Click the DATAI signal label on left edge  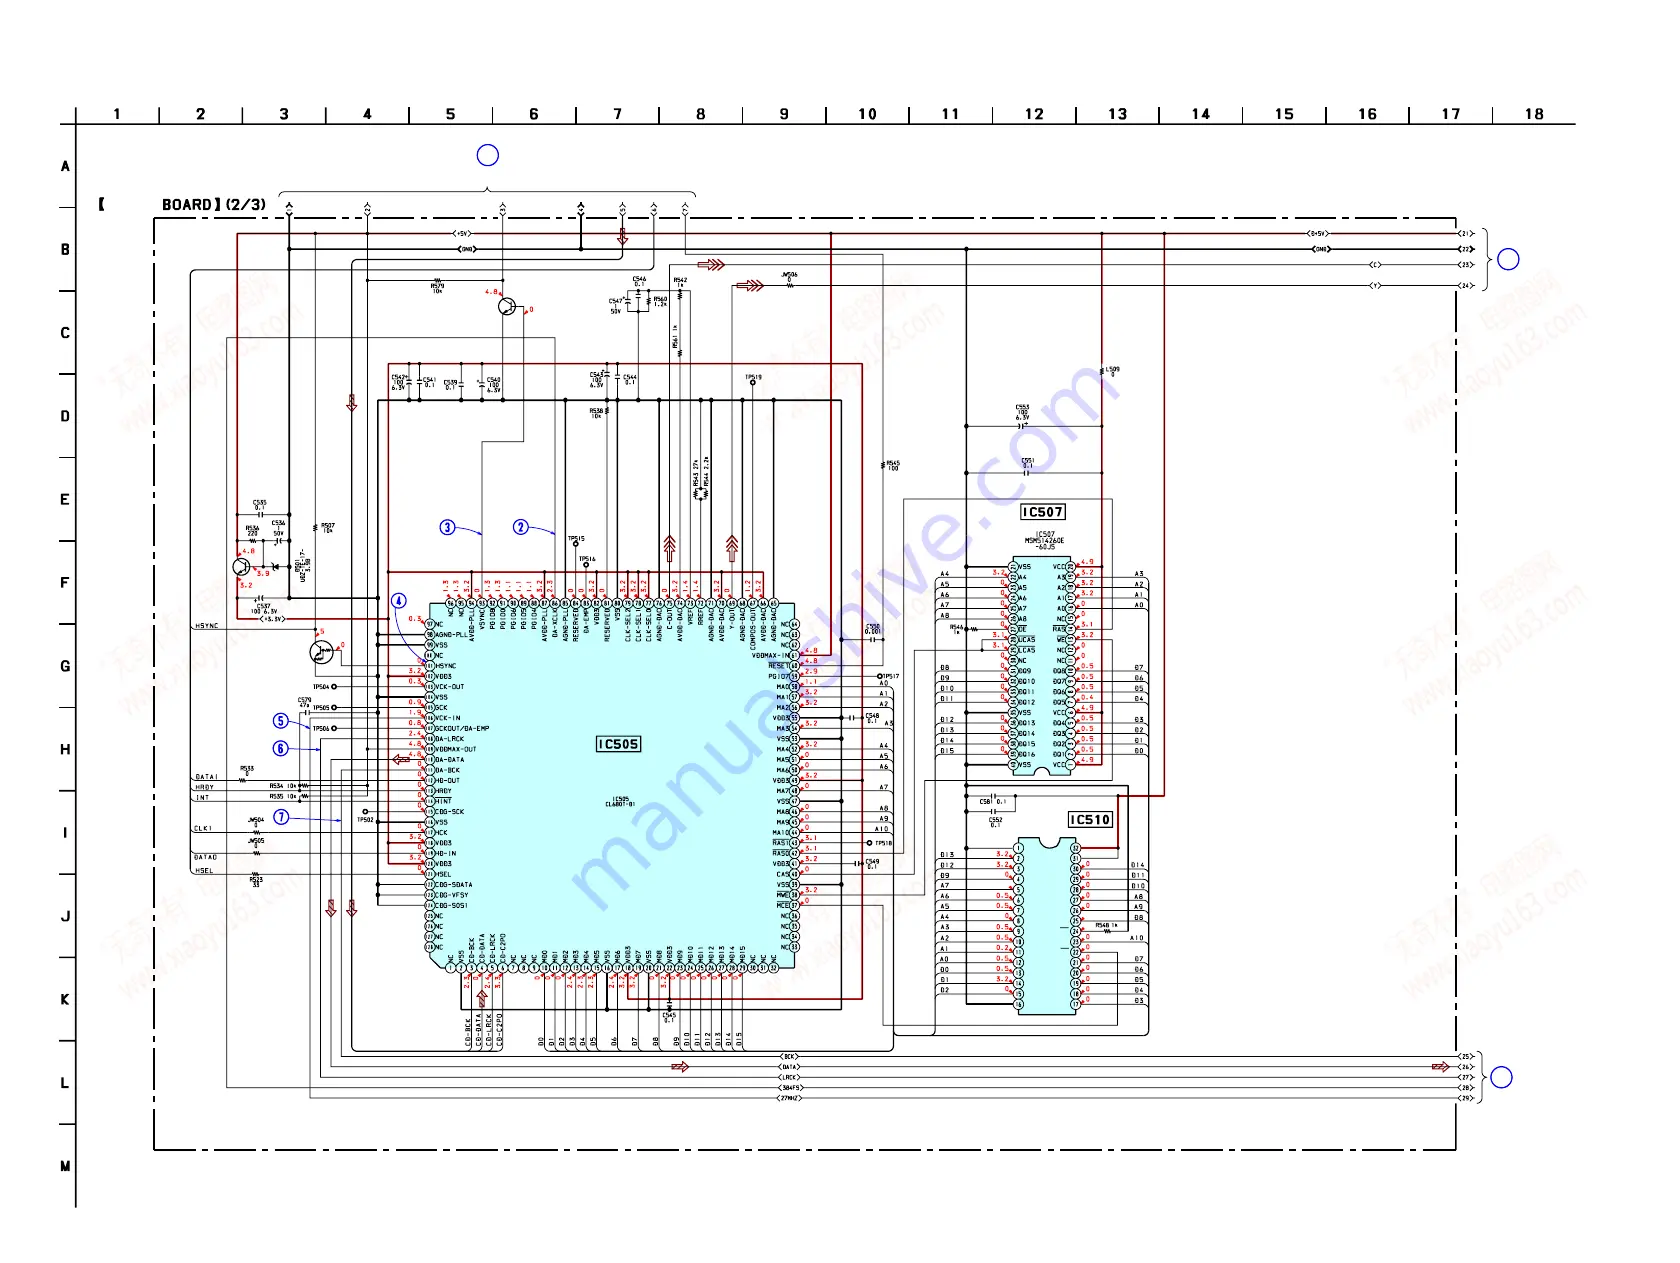tap(205, 777)
